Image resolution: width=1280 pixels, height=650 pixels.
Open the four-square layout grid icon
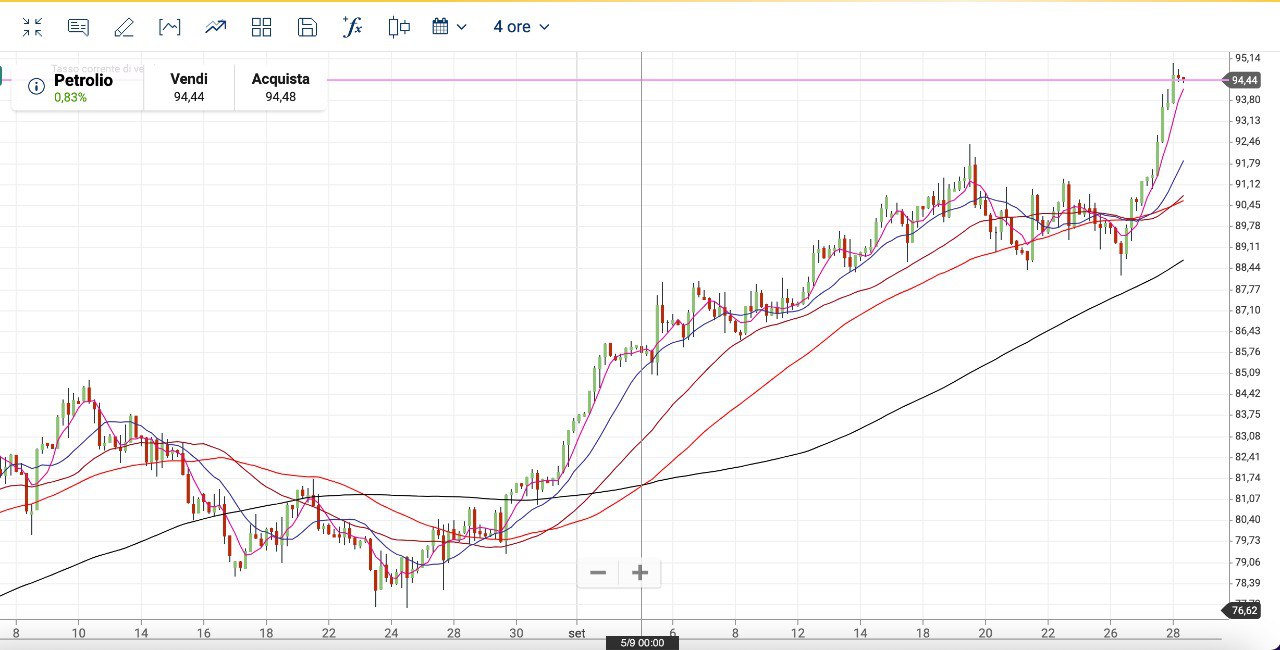click(x=261, y=27)
